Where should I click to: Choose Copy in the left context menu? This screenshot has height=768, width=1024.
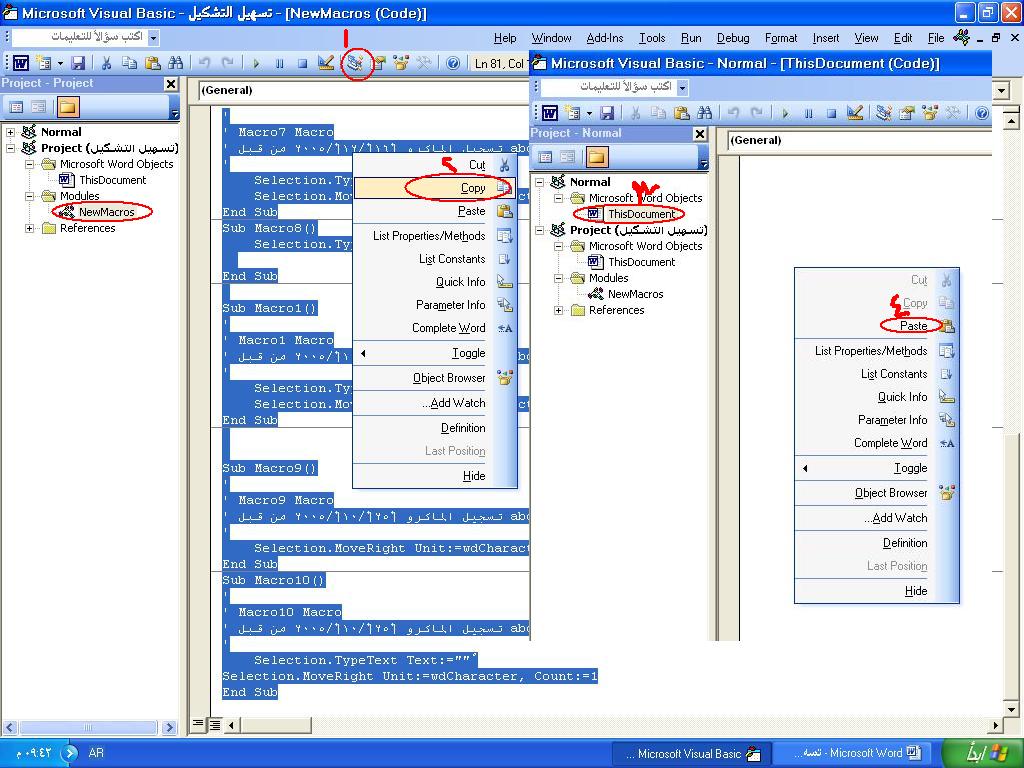coord(435,188)
